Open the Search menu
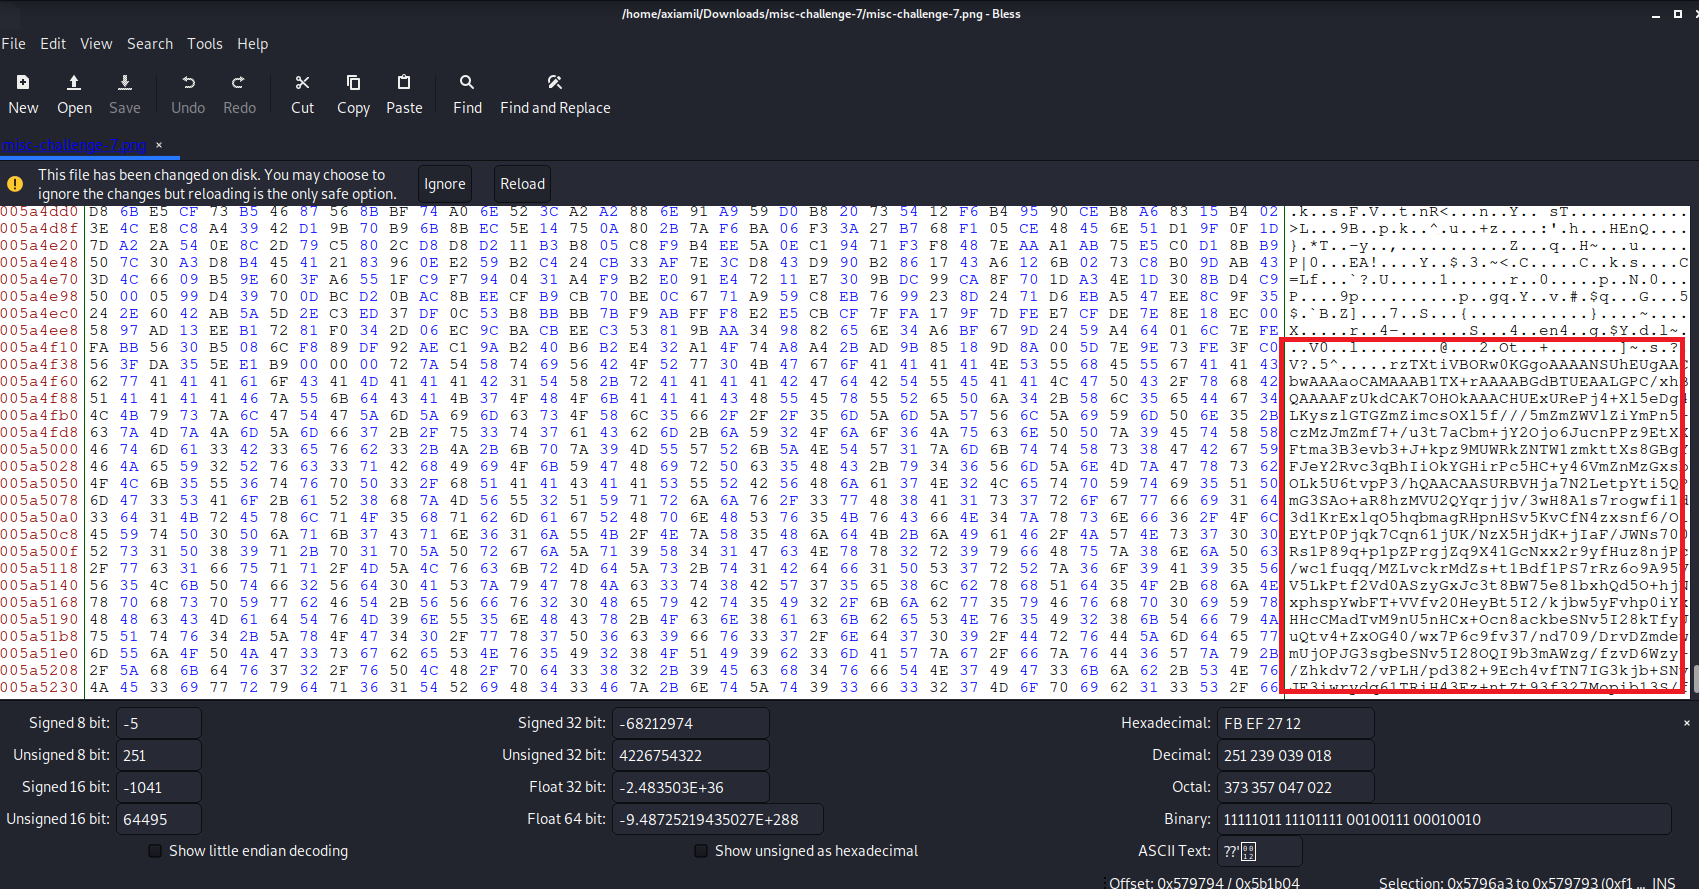This screenshot has width=1699, height=889. (150, 44)
